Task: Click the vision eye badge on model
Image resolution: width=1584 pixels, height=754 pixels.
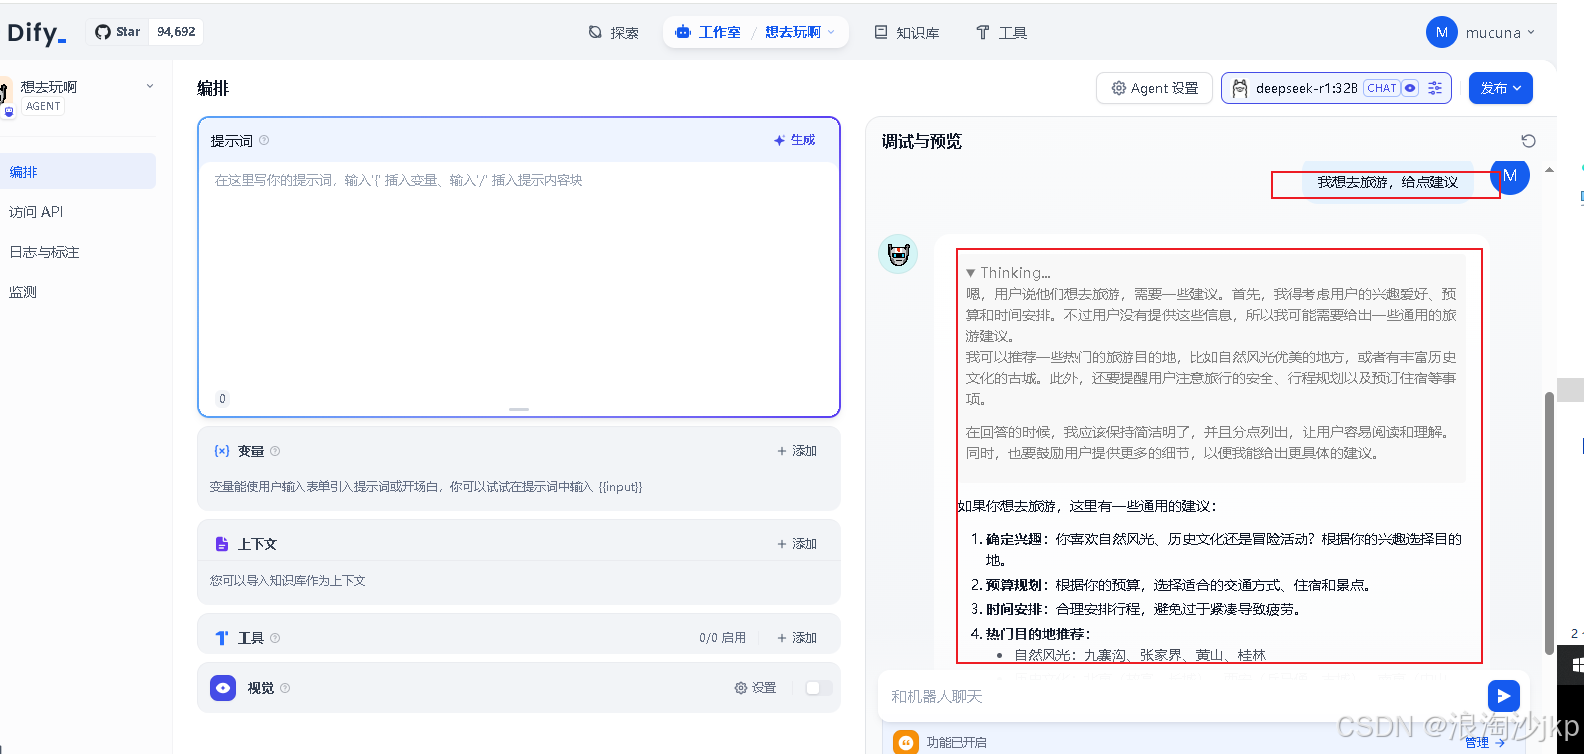Action: (x=1410, y=88)
